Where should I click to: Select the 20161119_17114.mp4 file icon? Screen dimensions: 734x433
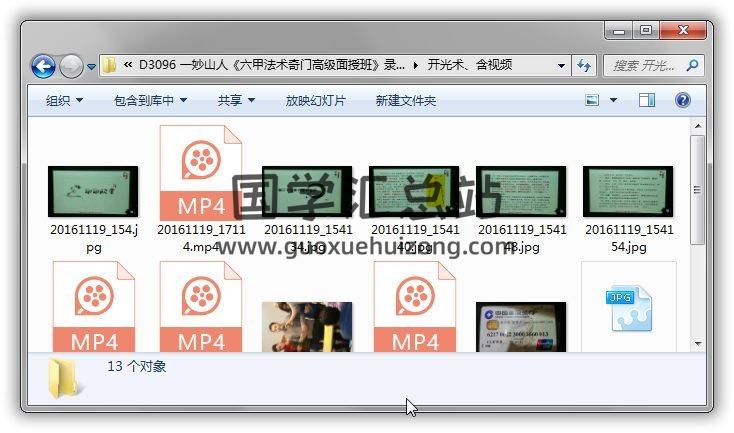(x=201, y=173)
